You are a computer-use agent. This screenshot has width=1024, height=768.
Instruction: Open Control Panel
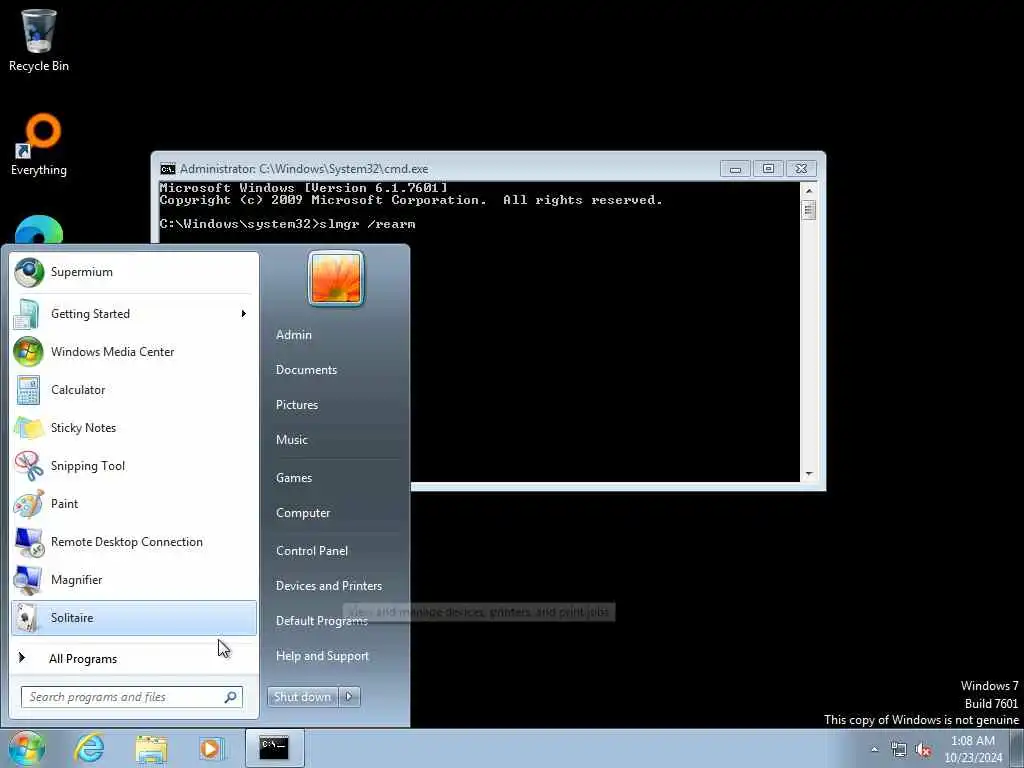tap(312, 551)
